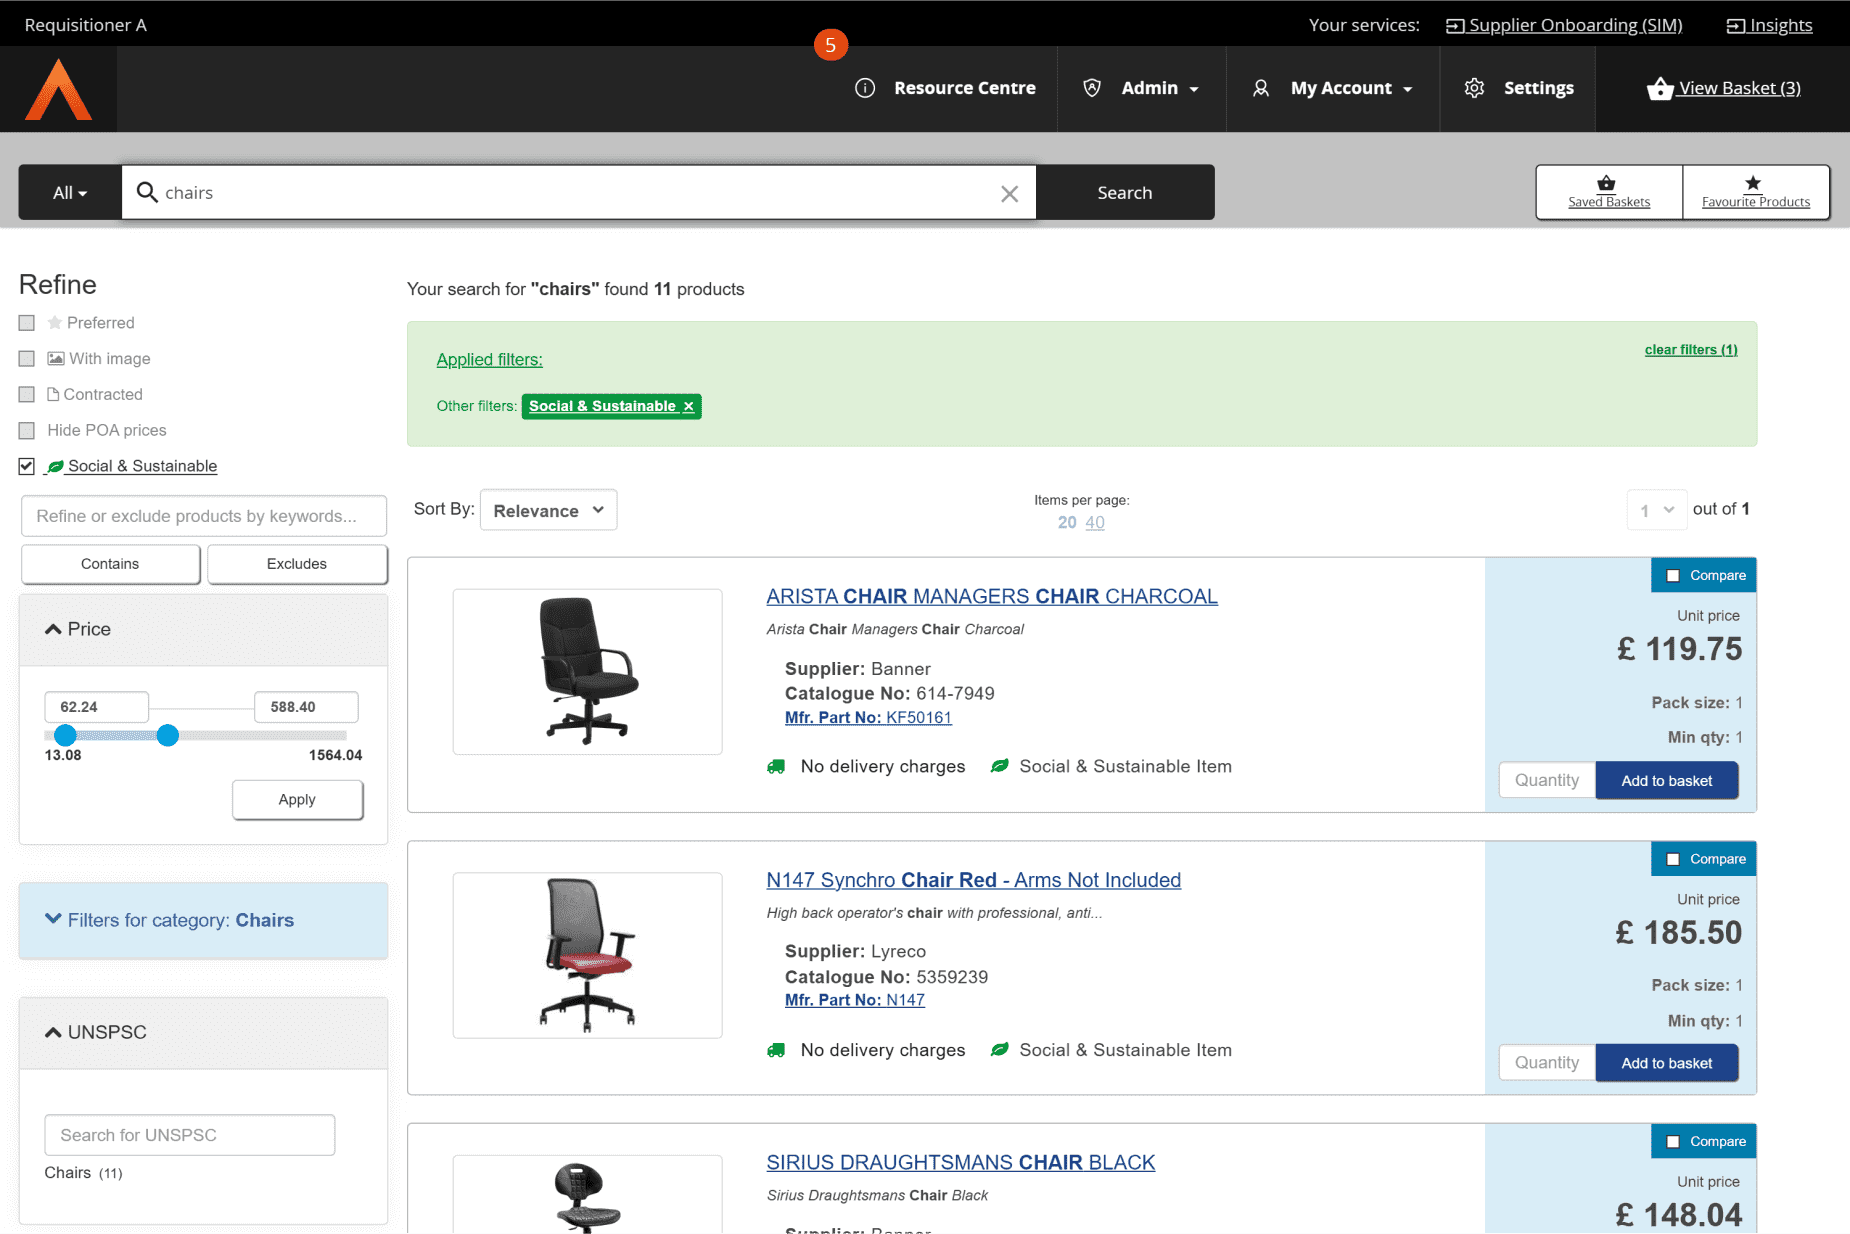Click Insights service icon link

(x=1735, y=26)
